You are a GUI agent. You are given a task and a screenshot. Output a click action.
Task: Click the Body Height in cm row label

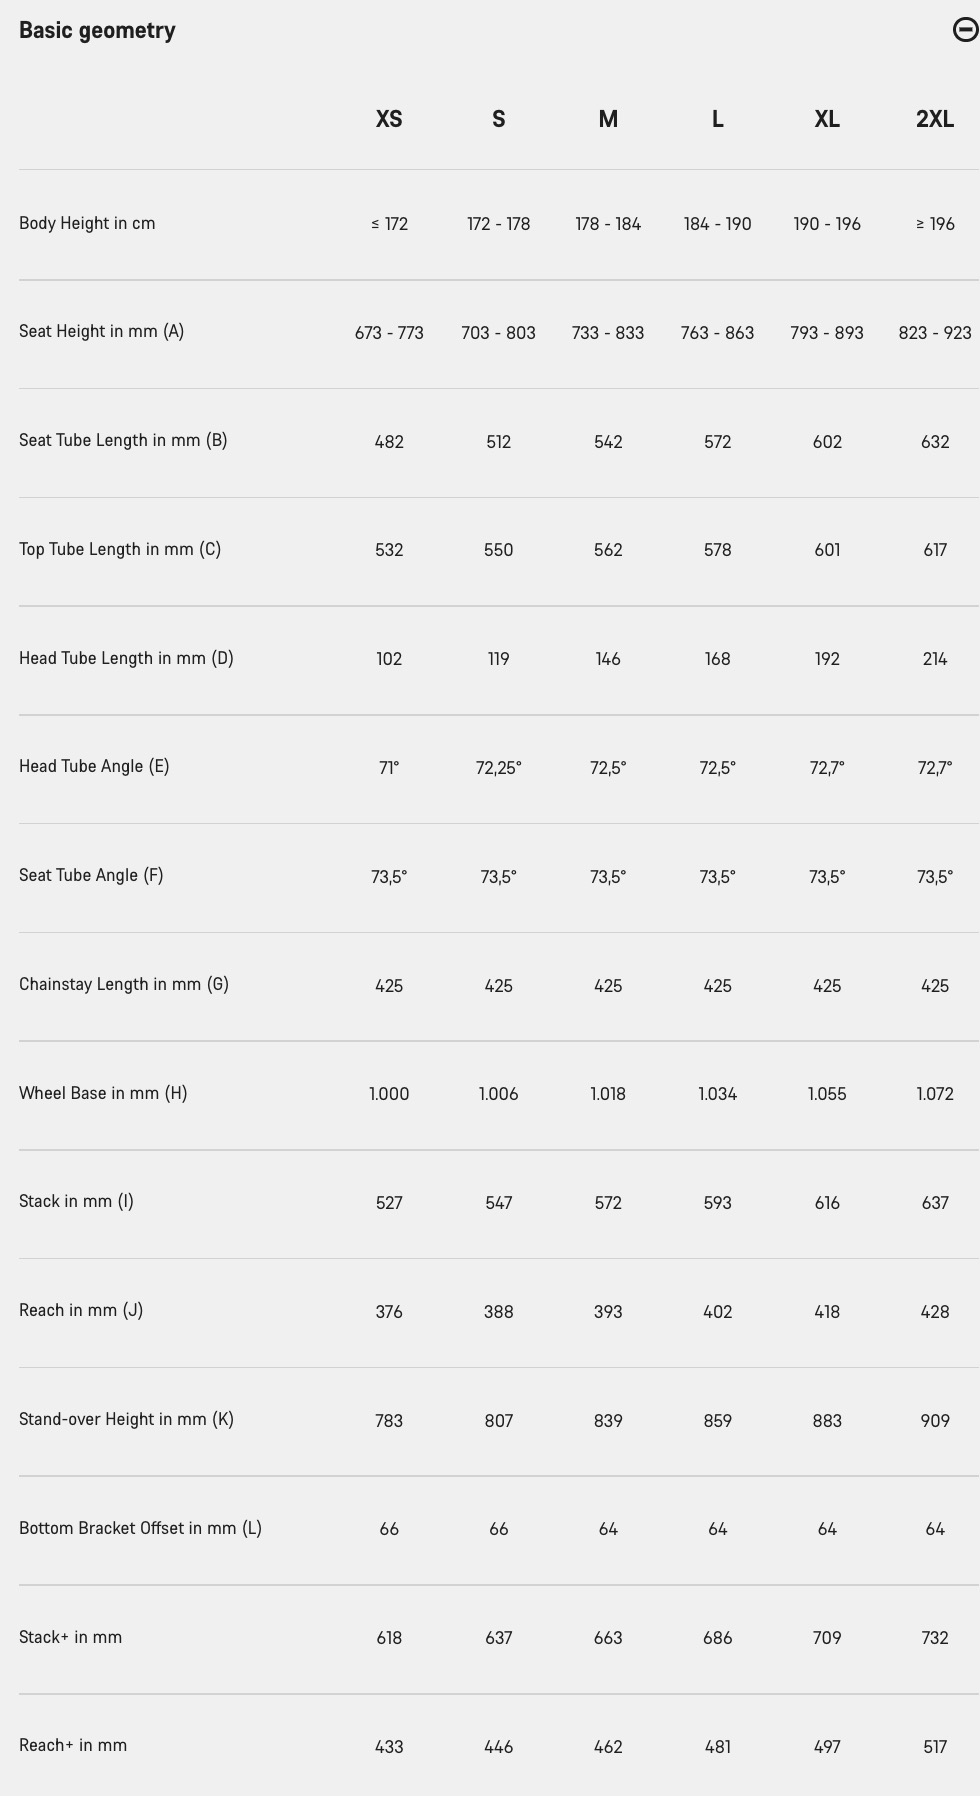coord(87,223)
